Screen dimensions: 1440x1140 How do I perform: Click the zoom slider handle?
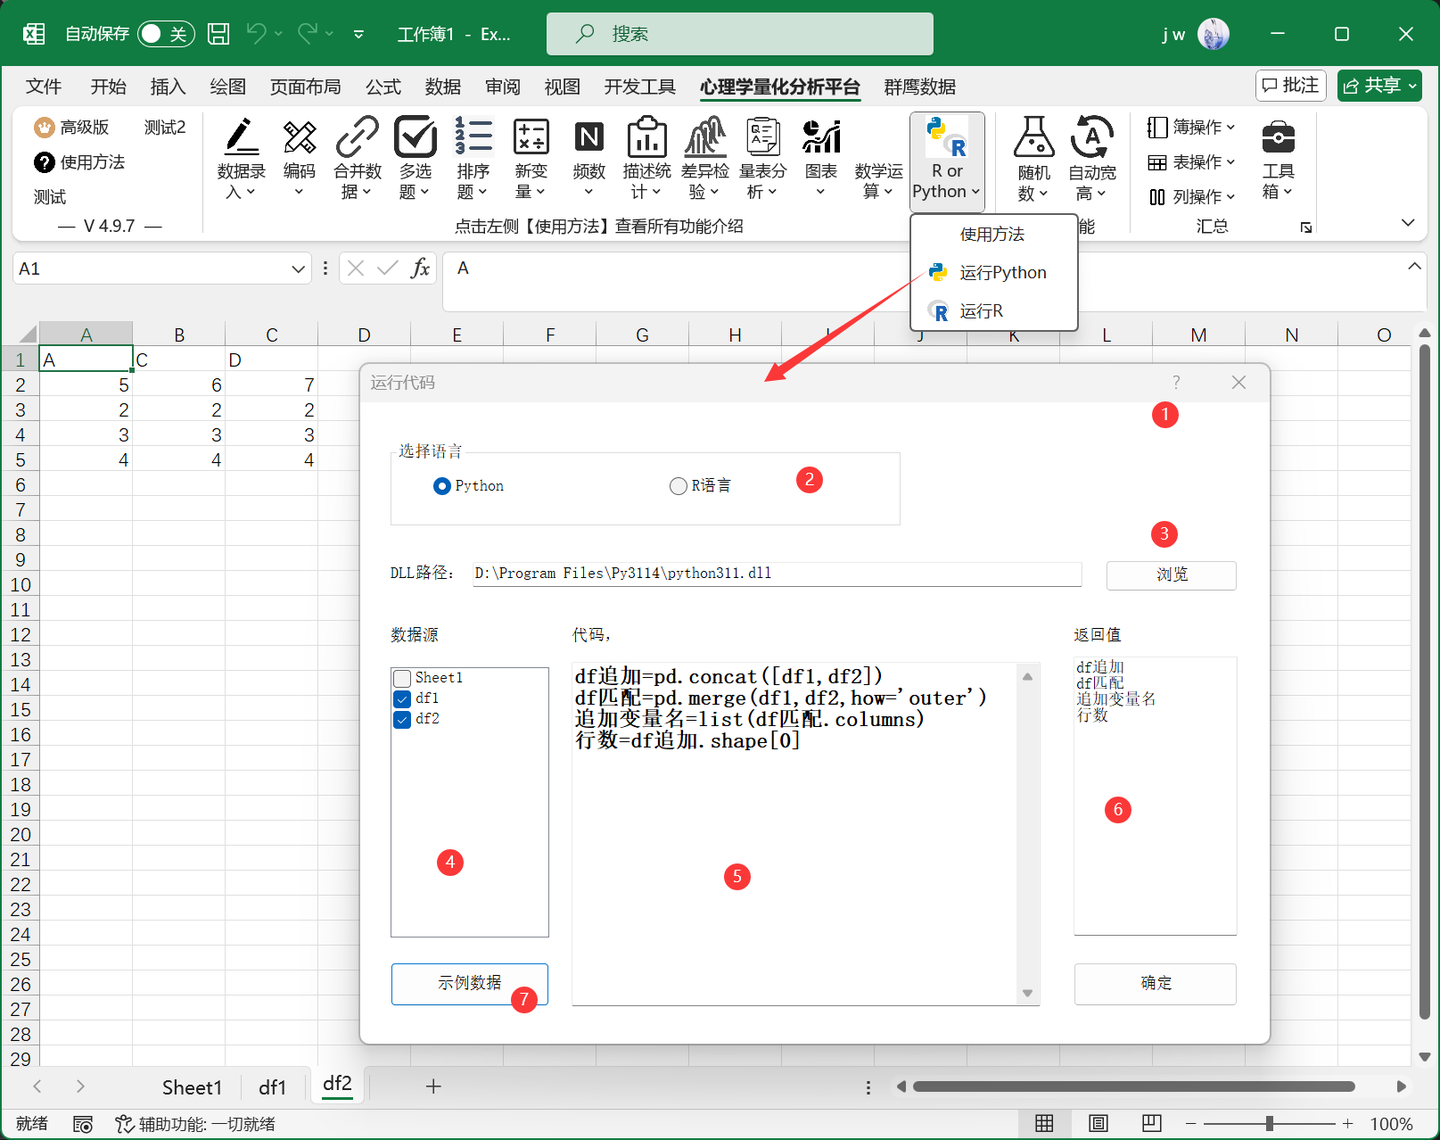click(1269, 1124)
